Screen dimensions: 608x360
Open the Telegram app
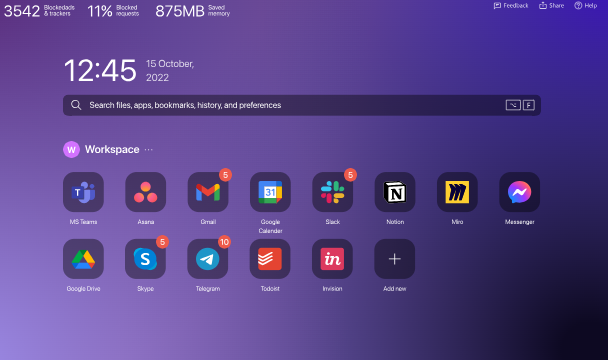208,259
